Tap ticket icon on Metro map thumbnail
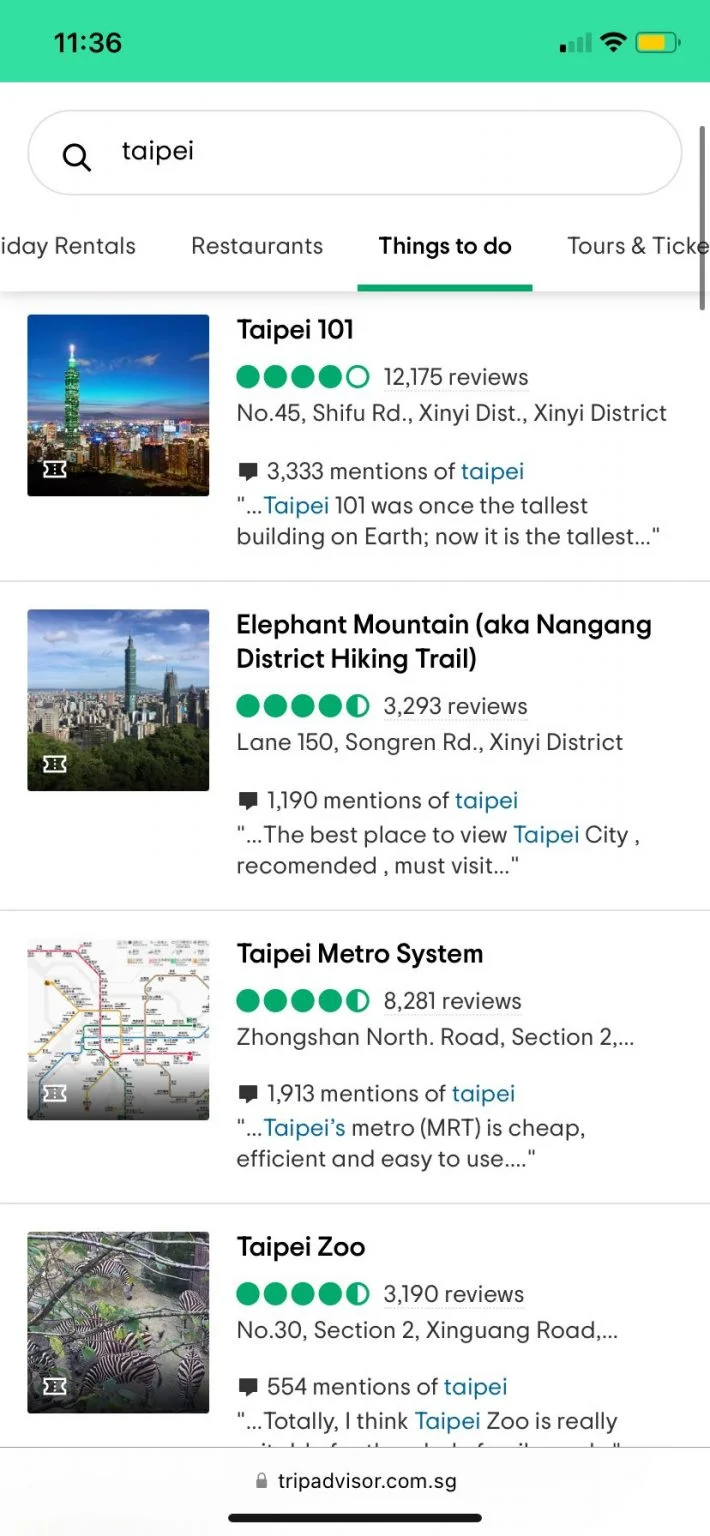The width and height of the screenshot is (710, 1536). [x=55, y=1093]
